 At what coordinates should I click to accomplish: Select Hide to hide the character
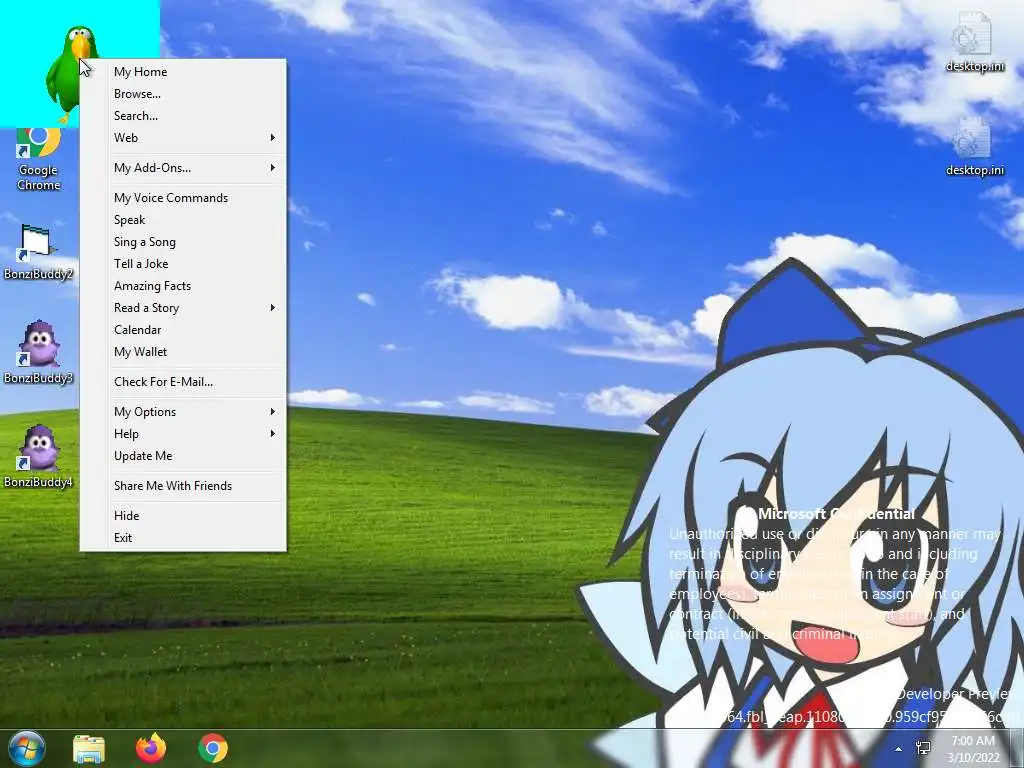click(x=183, y=516)
